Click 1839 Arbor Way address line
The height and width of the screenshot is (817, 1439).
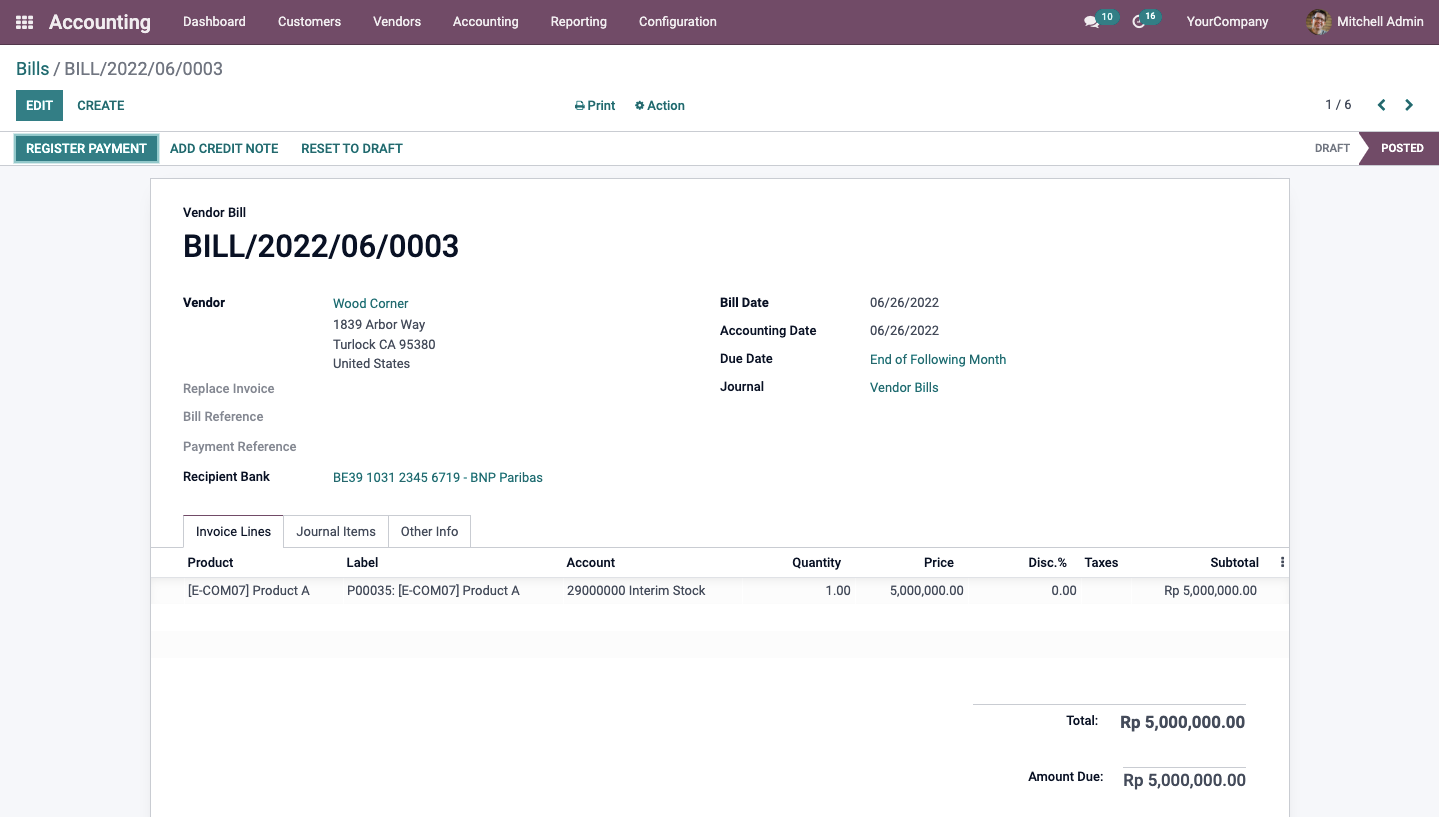379,325
